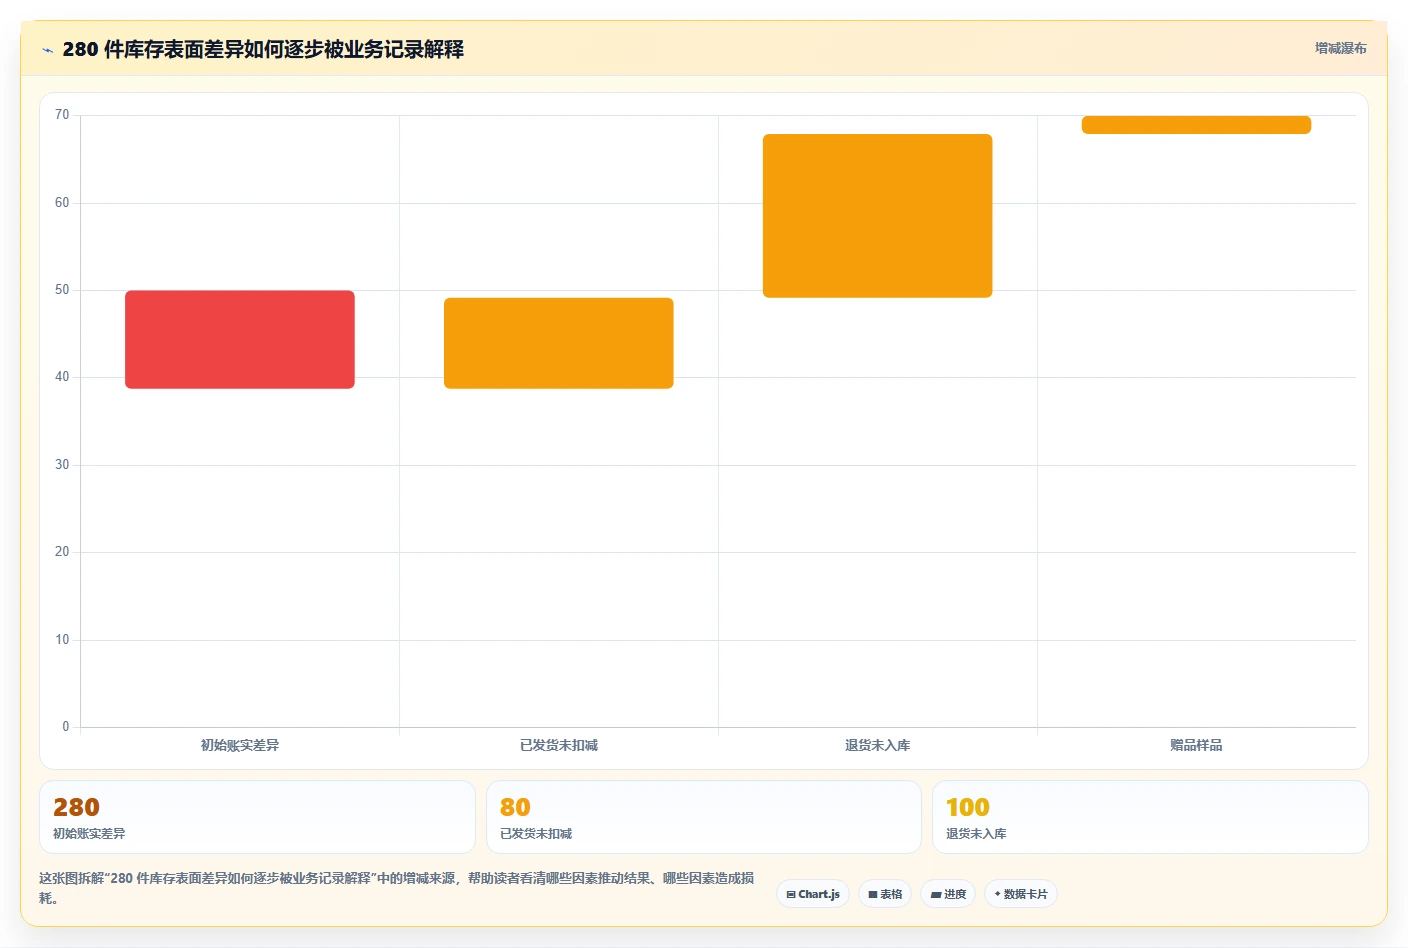The image size is (1408, 948).
Task: Click the 表格 tag
Action: click(885, 894)
